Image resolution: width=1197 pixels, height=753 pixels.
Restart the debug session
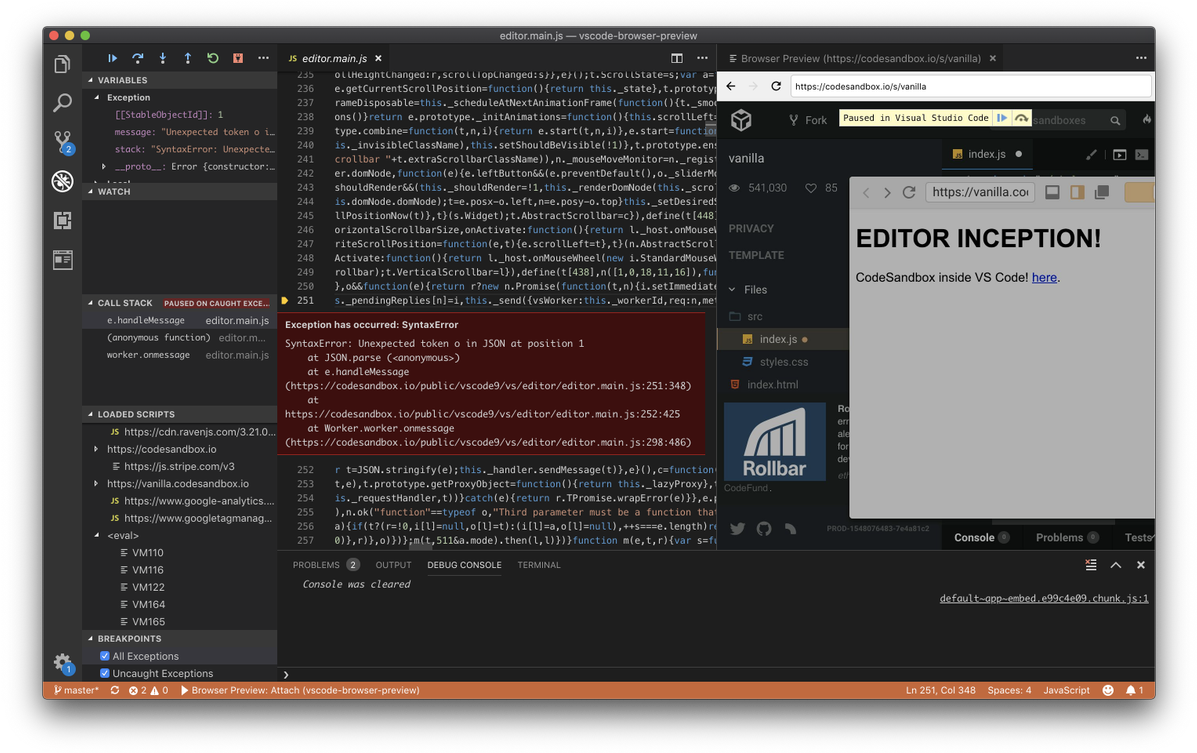[x=213, y=58]
